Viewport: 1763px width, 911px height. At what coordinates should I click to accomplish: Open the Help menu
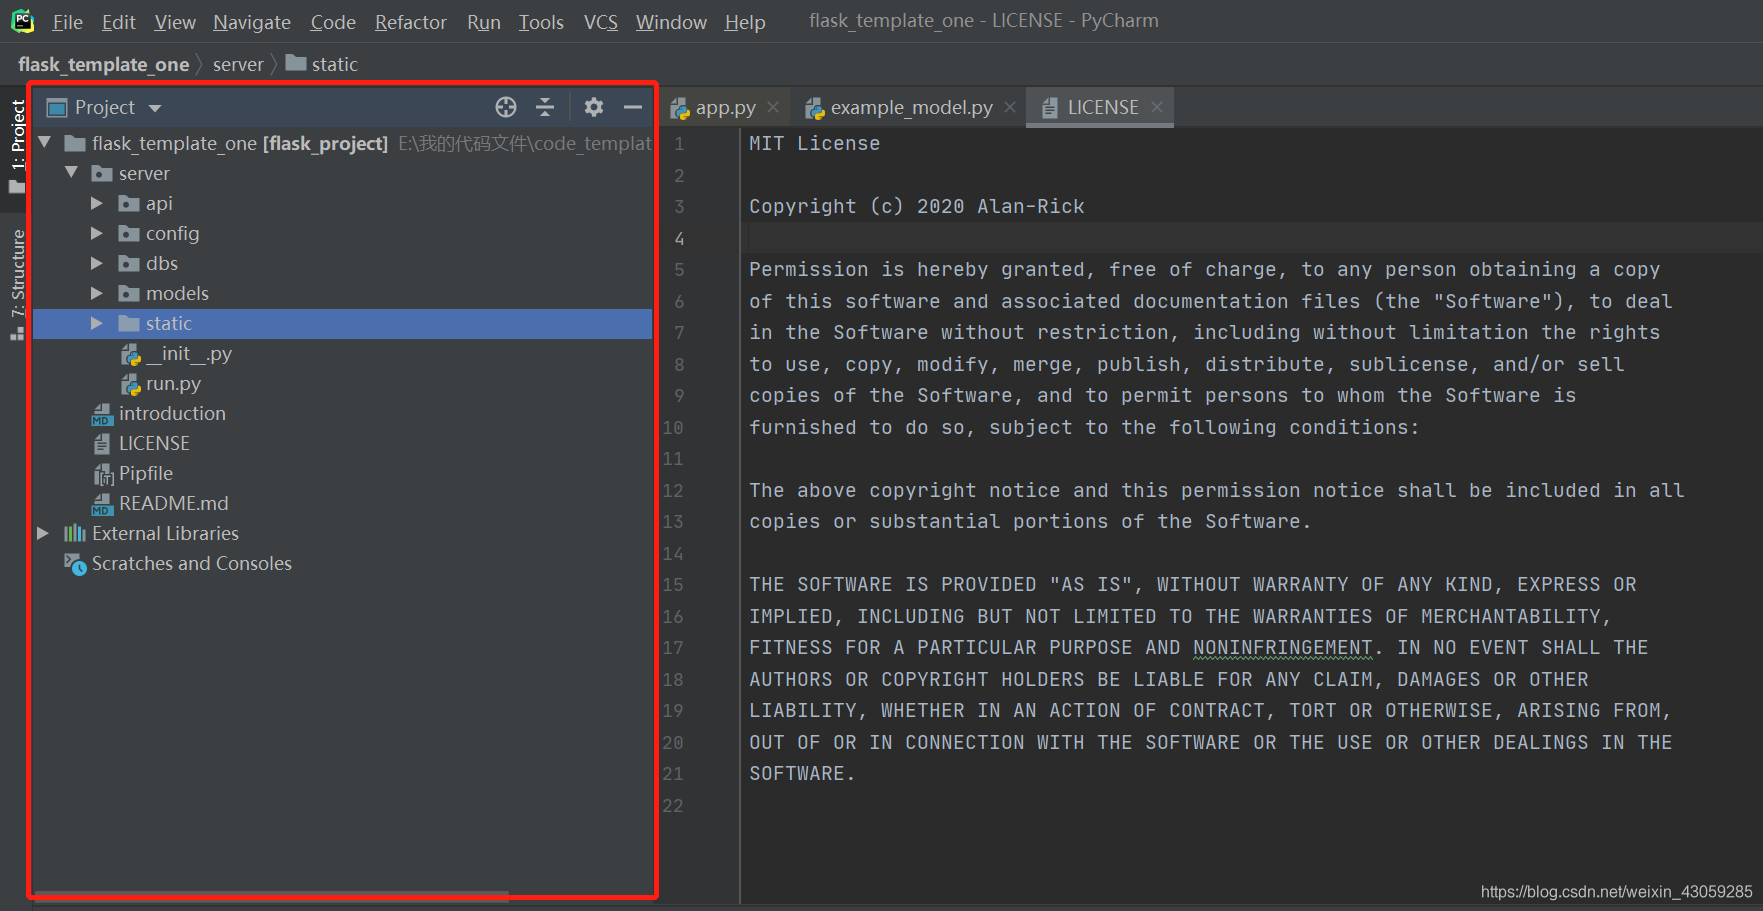pos(745,22)
